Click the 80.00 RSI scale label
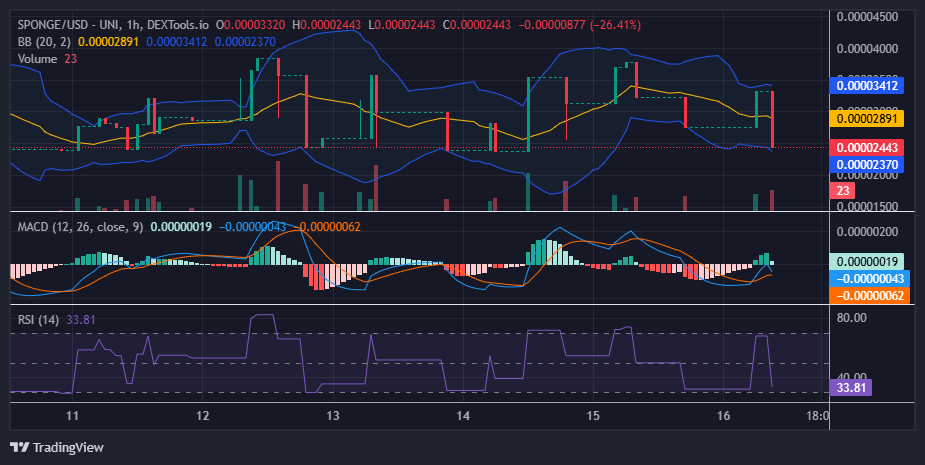 [851, 317]
